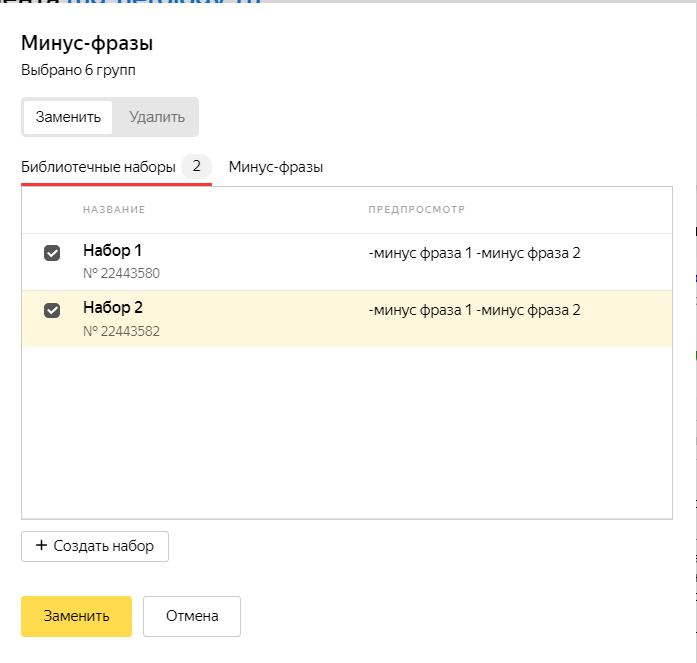The width and height of the screenshot is (697, 663).
Task: Click set number № 22443580
Action: [x=121, y=274]
